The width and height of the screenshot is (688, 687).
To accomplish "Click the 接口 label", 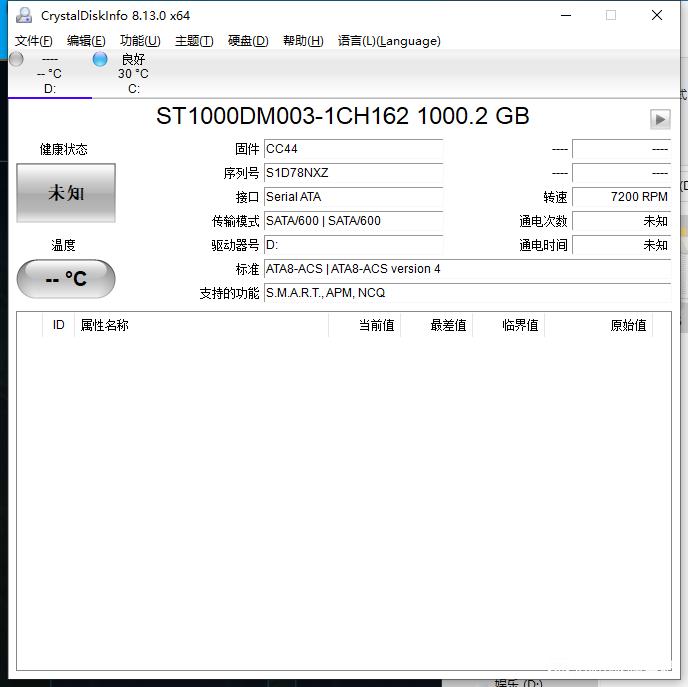I will (247, 197).
